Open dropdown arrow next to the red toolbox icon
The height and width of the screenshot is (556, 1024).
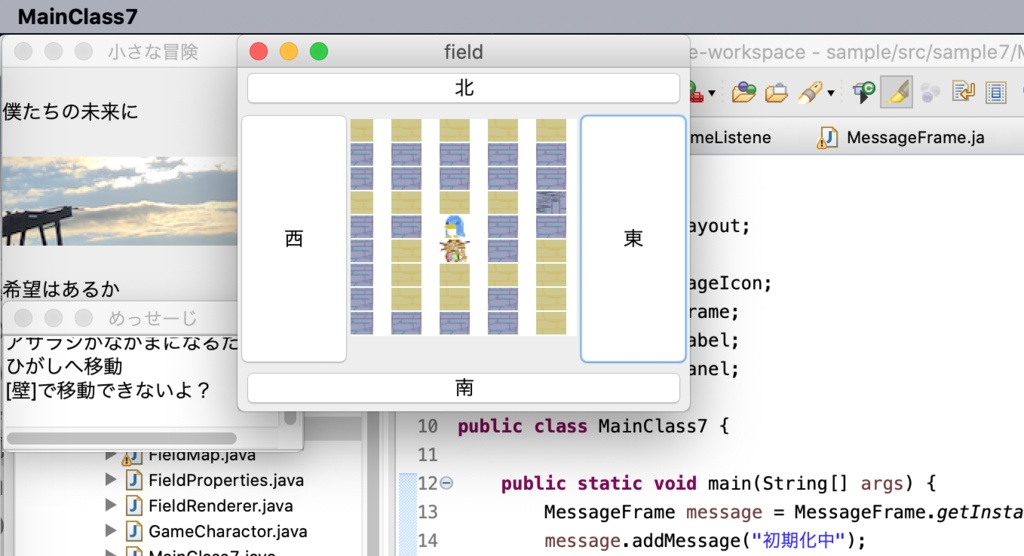tap(712, 93)
